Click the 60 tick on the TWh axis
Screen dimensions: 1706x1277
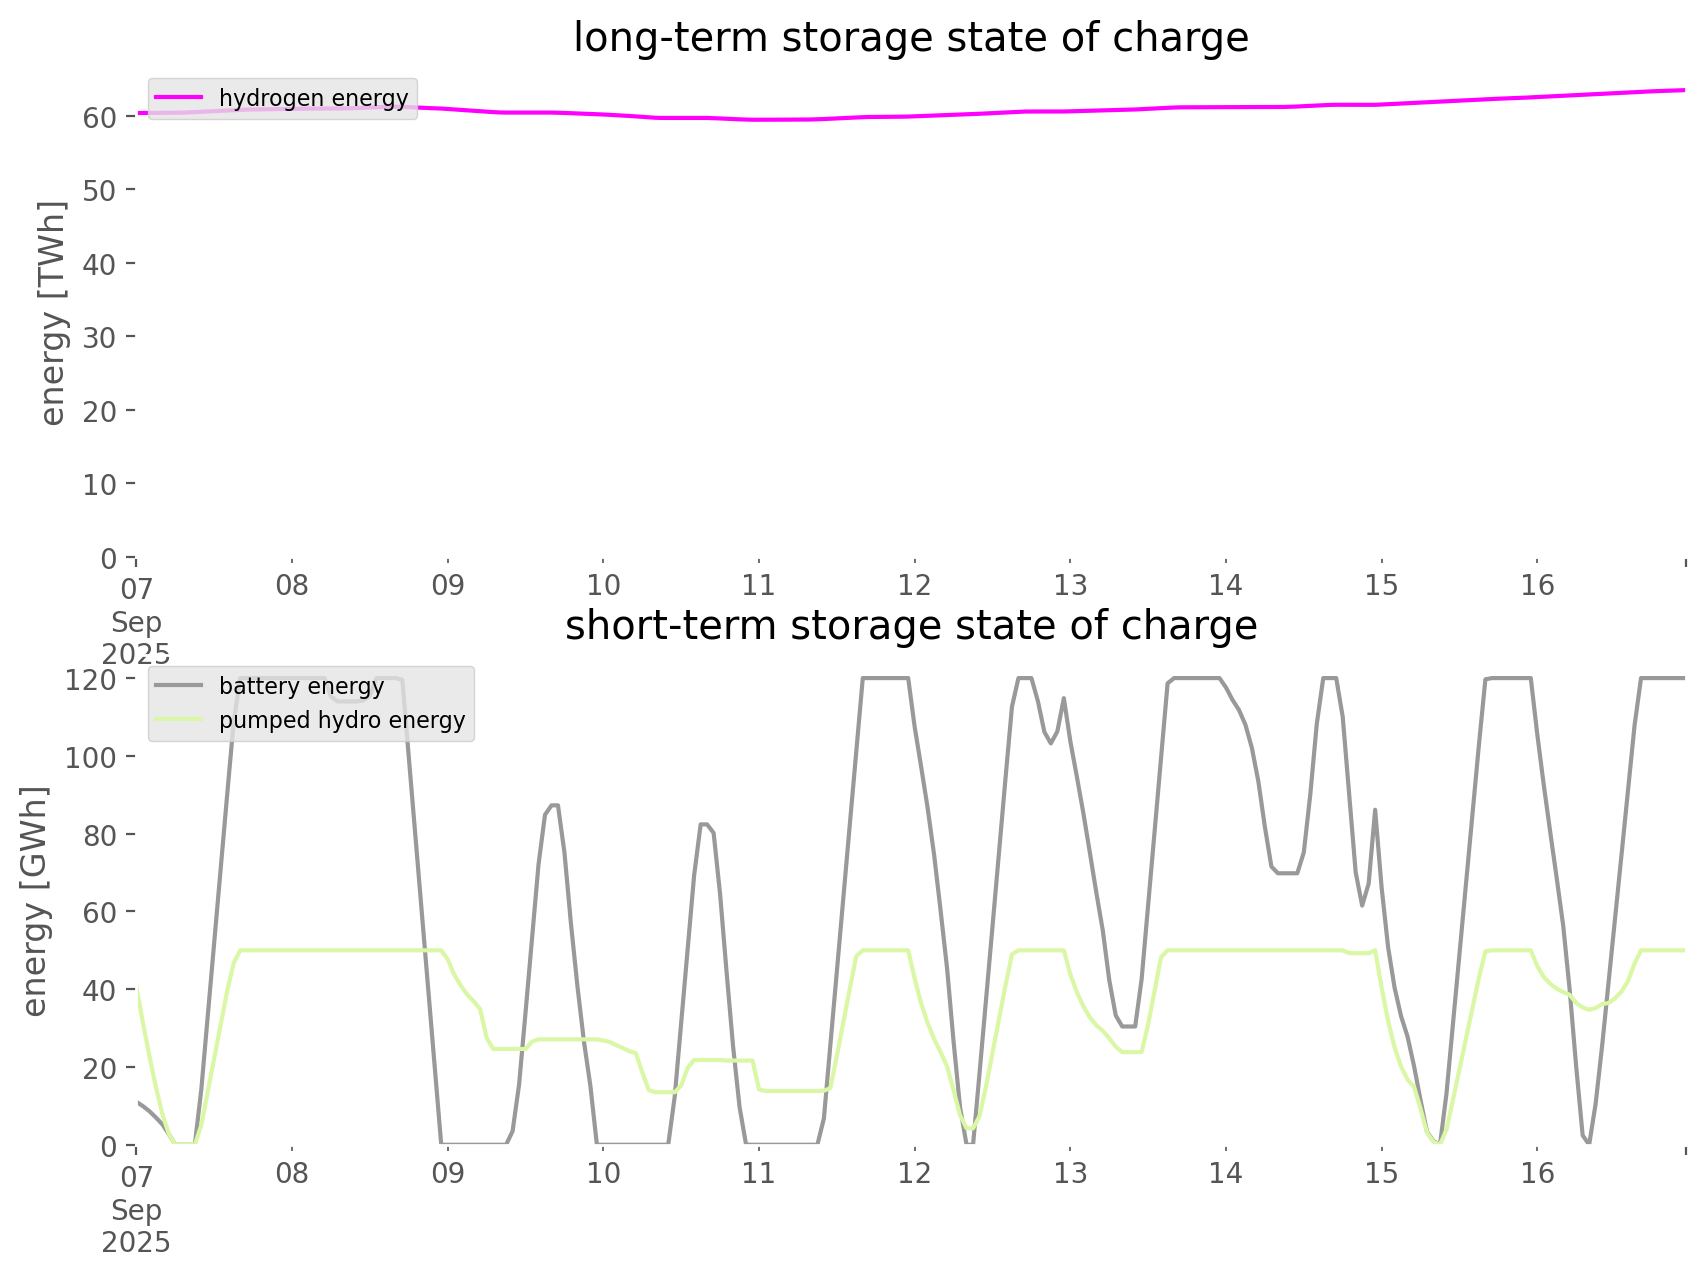100,117
